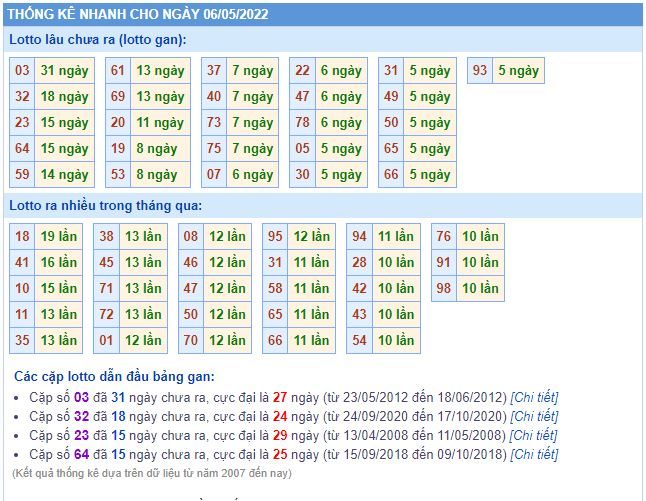Click the '14 ngày' cell
The height and width of the screenshot is (501, 646).
point(65,174)
